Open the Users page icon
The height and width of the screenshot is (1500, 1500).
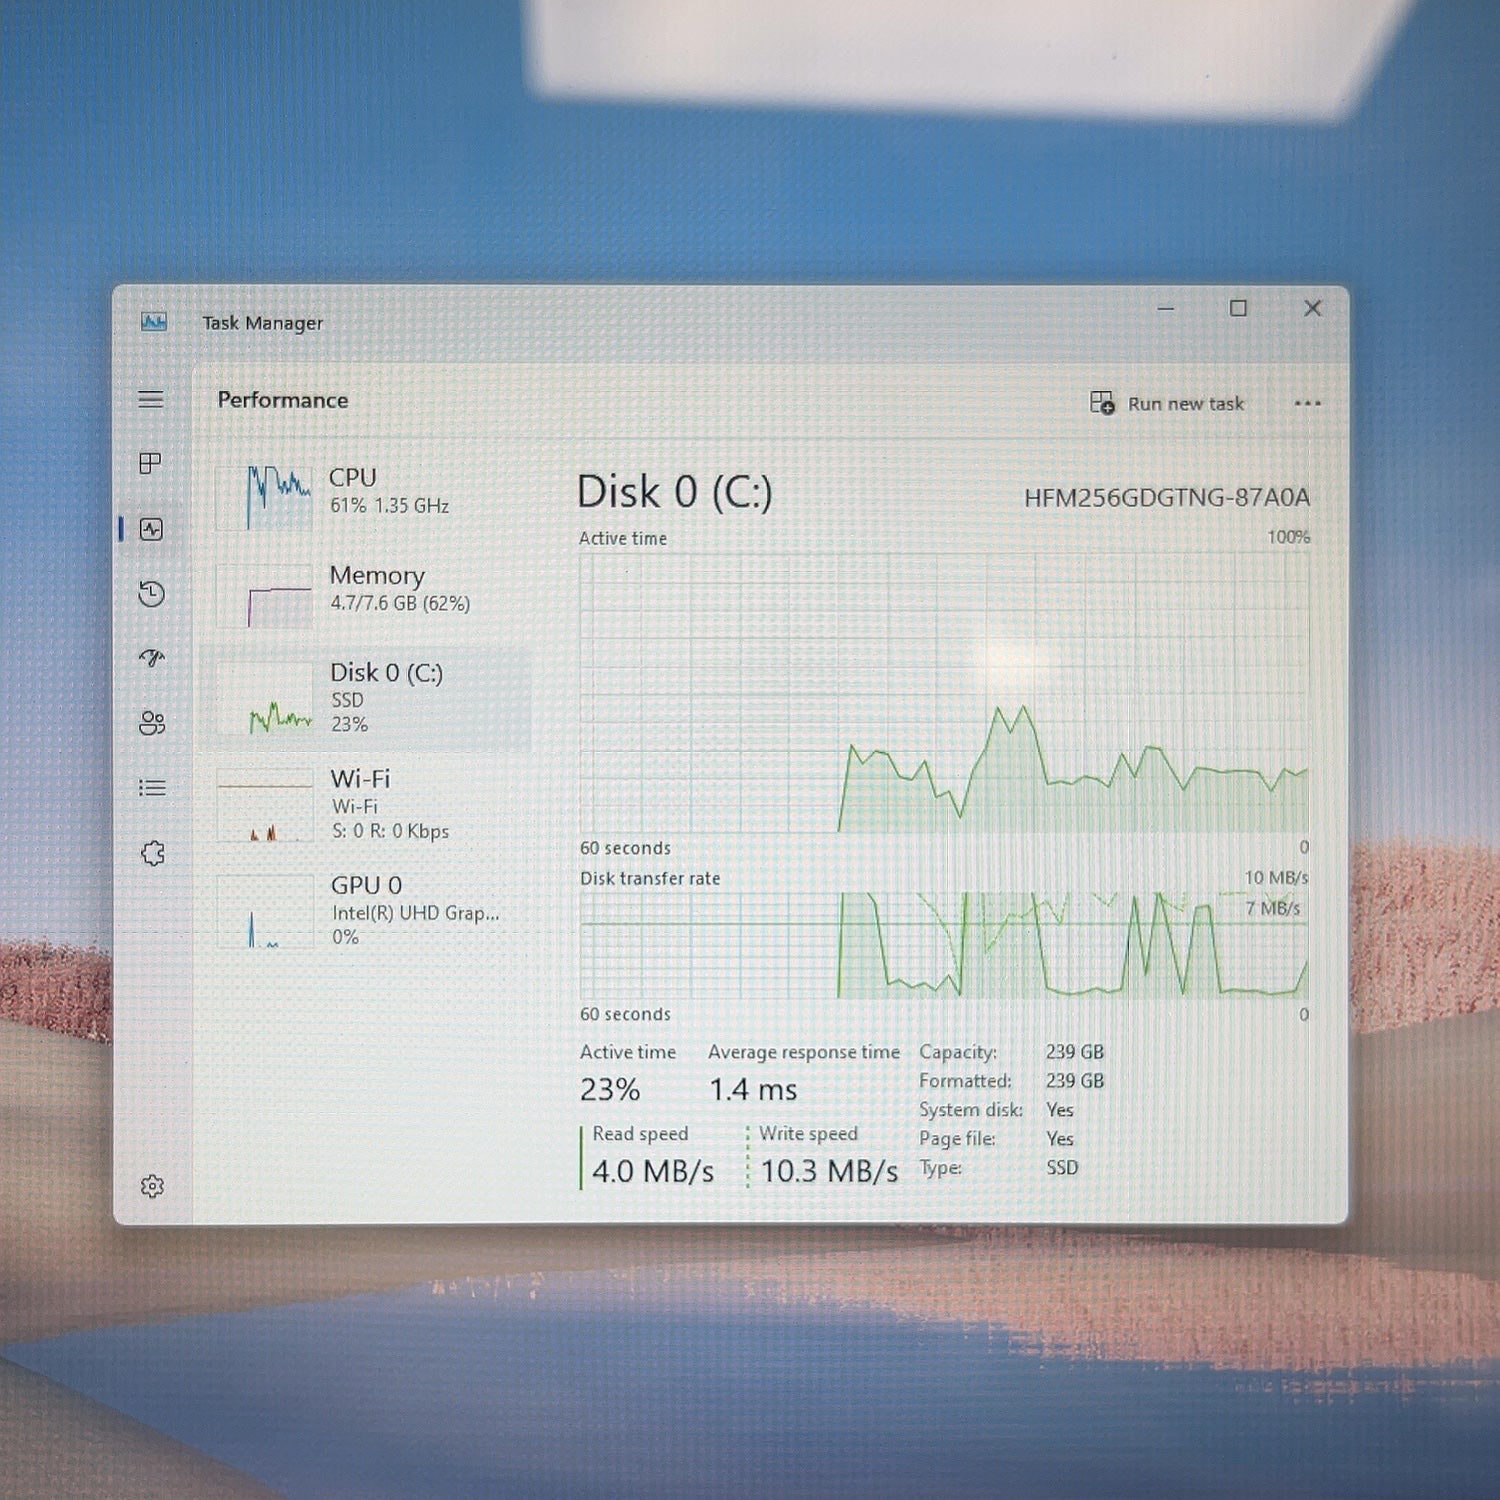click(x=152, y=723)
